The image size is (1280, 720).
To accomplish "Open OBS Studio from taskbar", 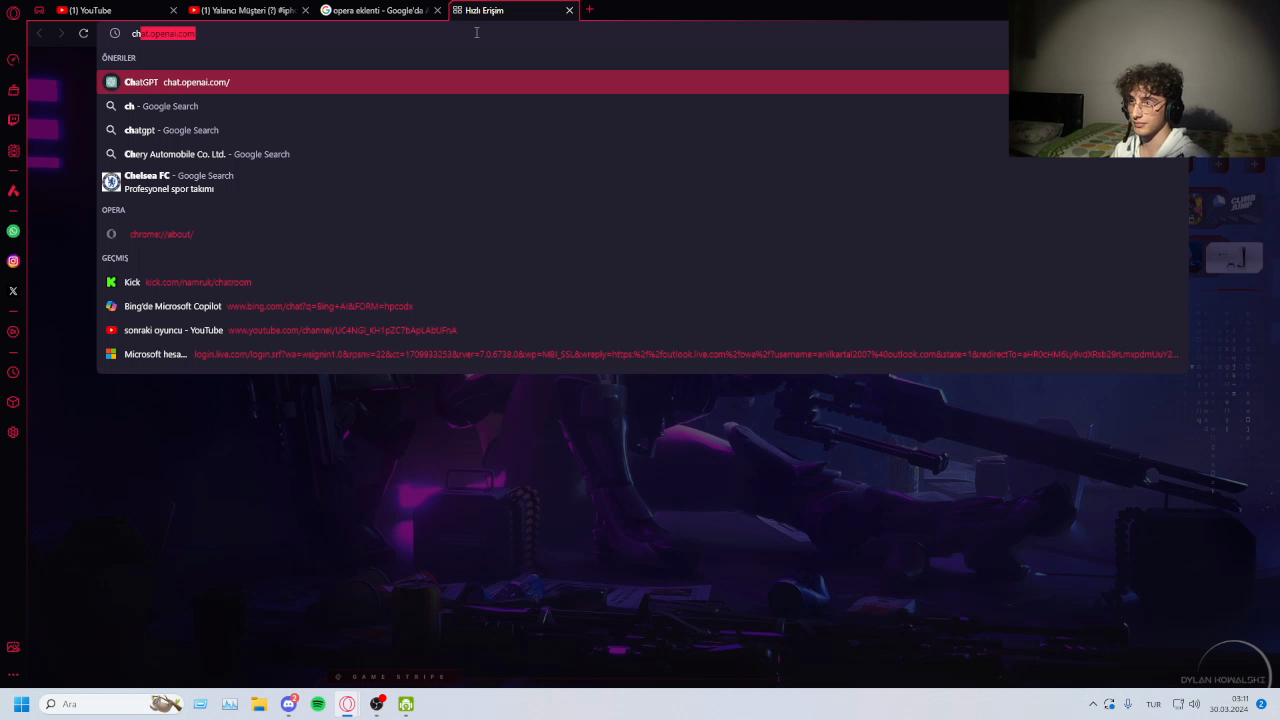I will point(377,704).
